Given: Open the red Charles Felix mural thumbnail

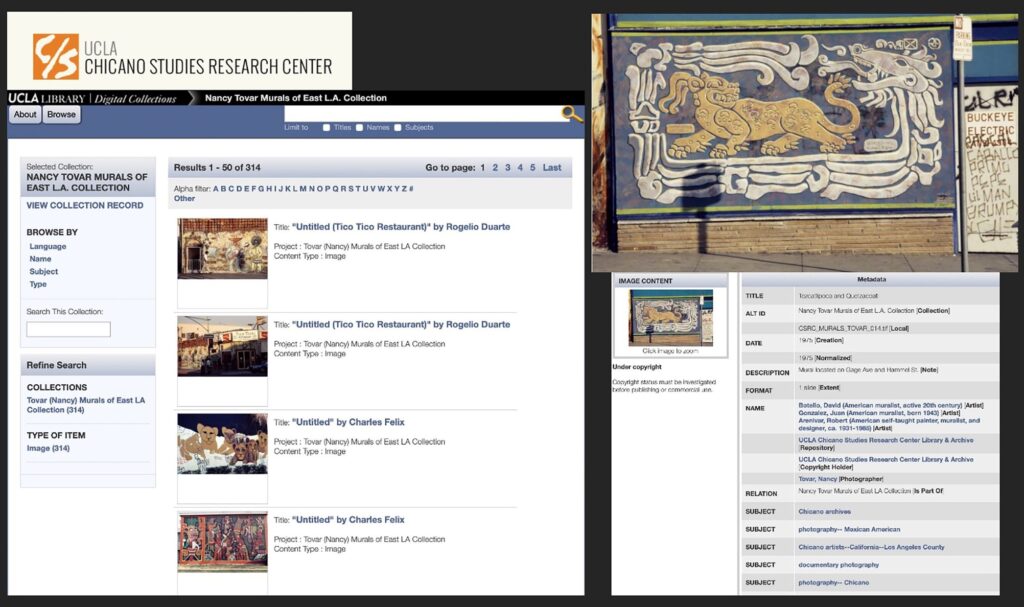Looking at the screenshot, I should click(x=223, y=542).
